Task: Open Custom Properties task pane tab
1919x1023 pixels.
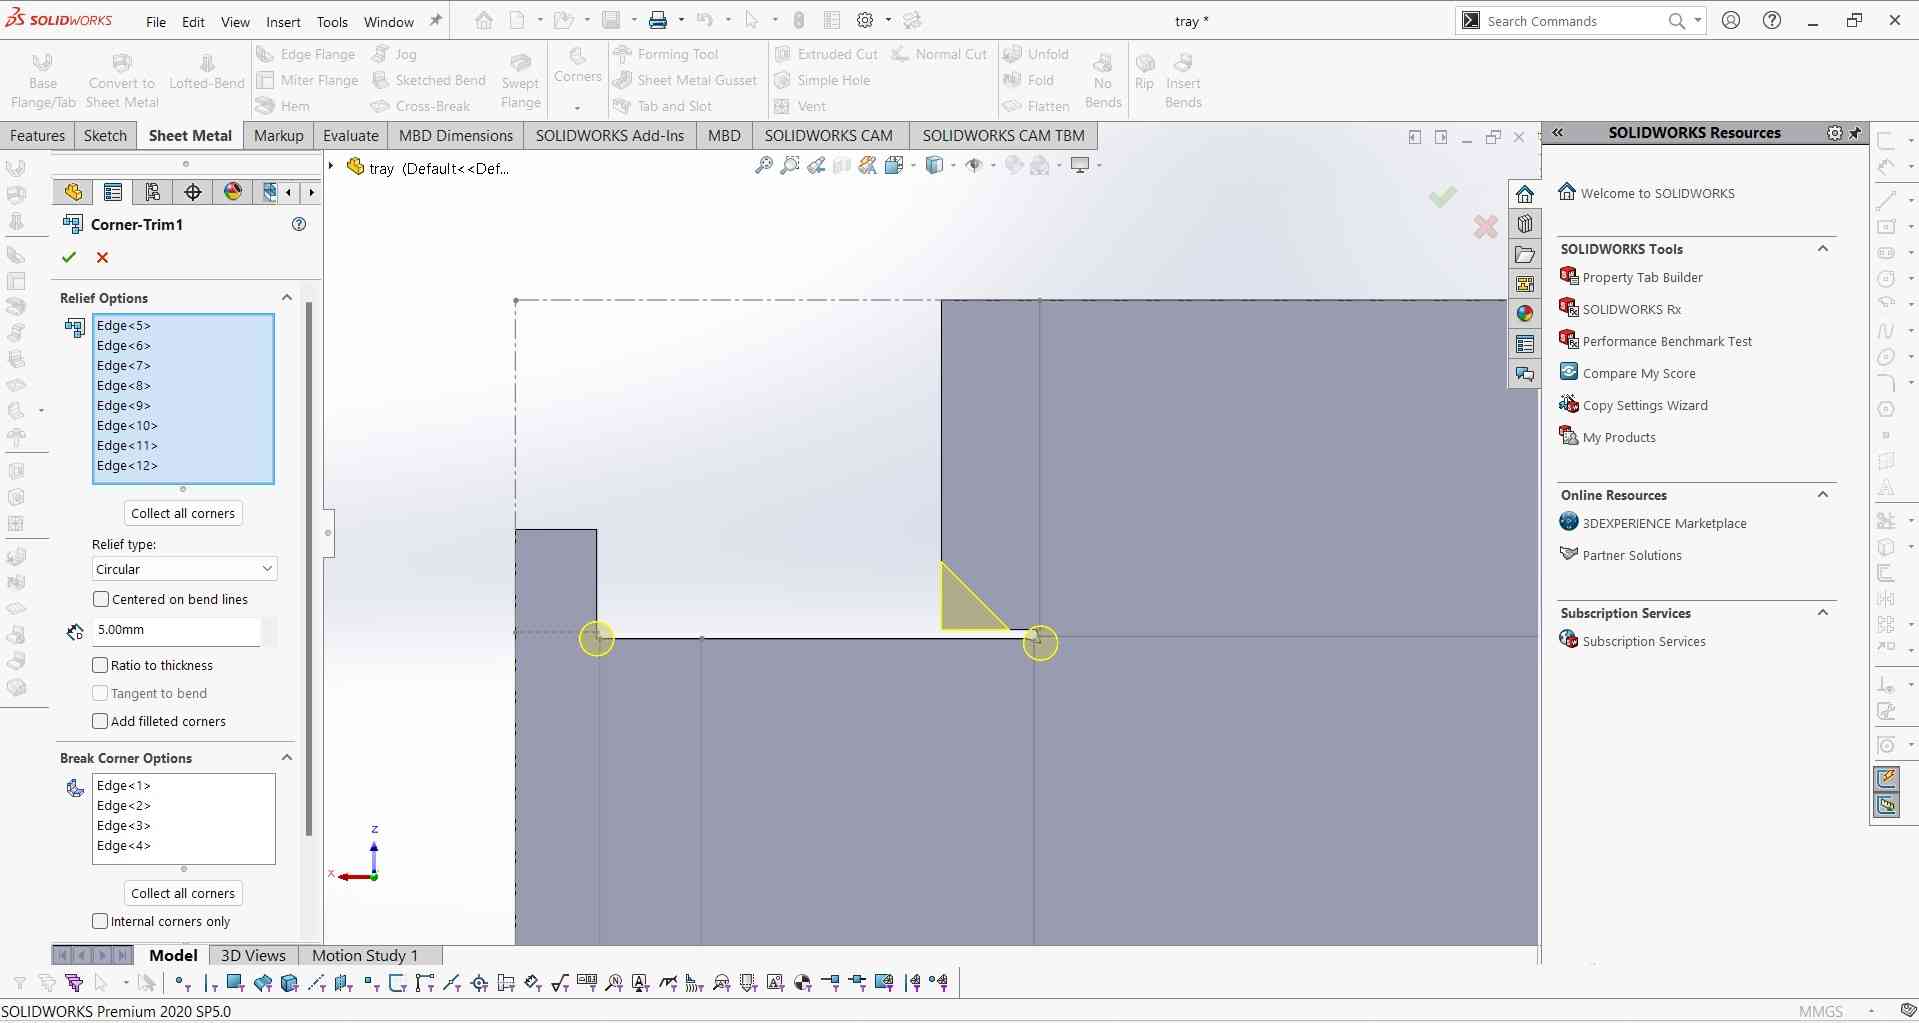Action: (1525, 344)
